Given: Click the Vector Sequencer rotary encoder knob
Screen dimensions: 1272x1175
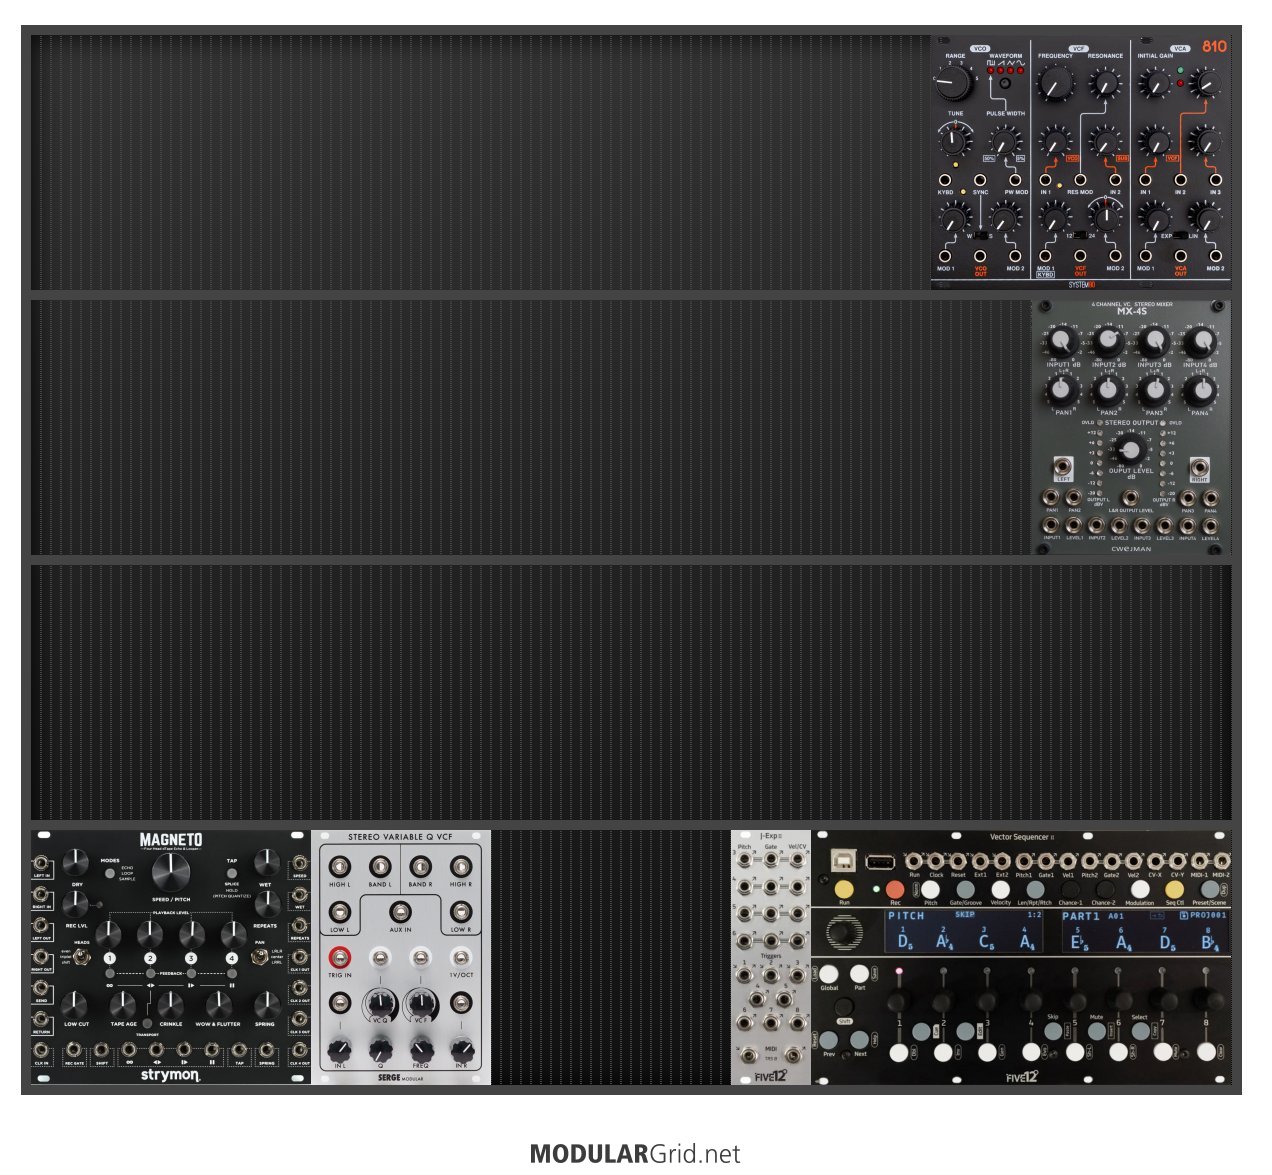Looking at the screenshot, I should coord(844,932).
